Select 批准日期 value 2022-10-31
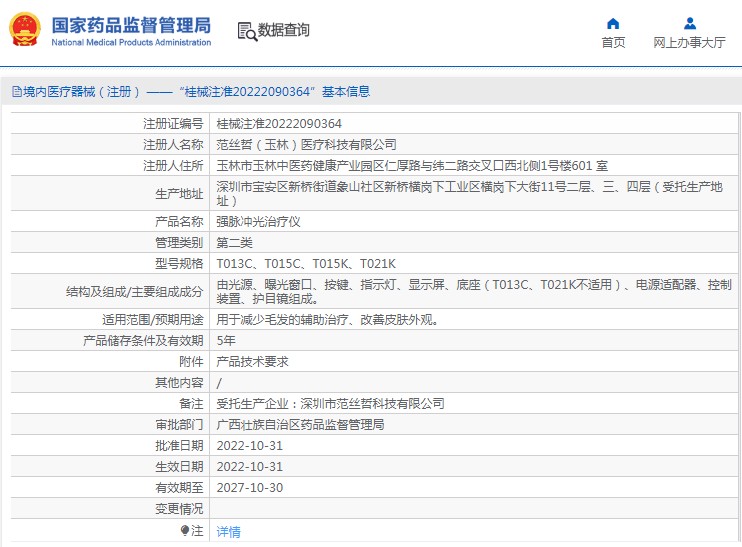This screenshot has width=742, height=547. click(x=249, y=446)
